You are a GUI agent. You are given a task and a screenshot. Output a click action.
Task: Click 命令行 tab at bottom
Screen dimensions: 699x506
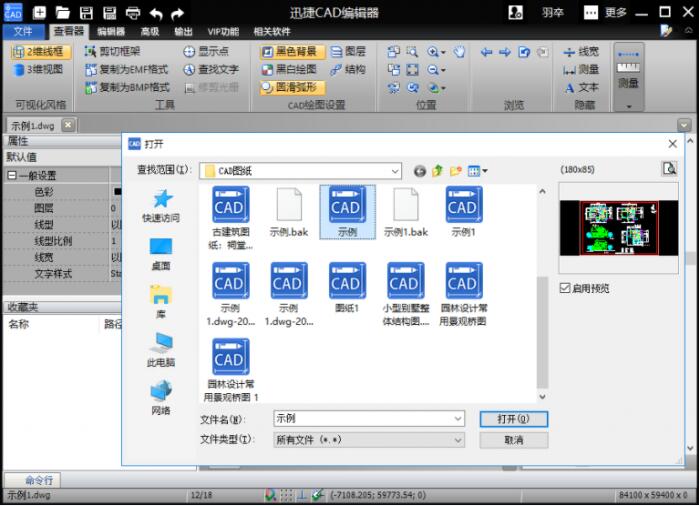point(32,480)
